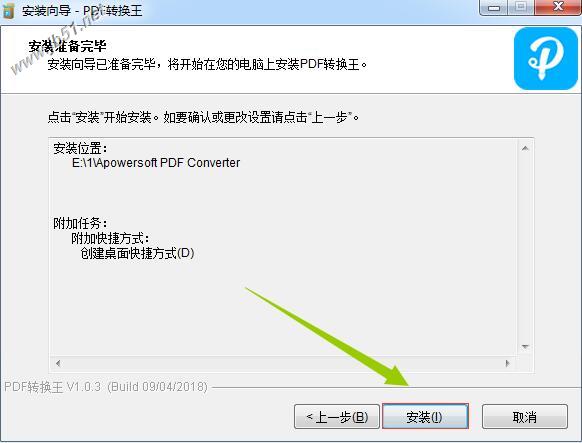Go back with the 上一步(B) button
Viewport: 582px width, 443px height.
[x=337, y=417]
